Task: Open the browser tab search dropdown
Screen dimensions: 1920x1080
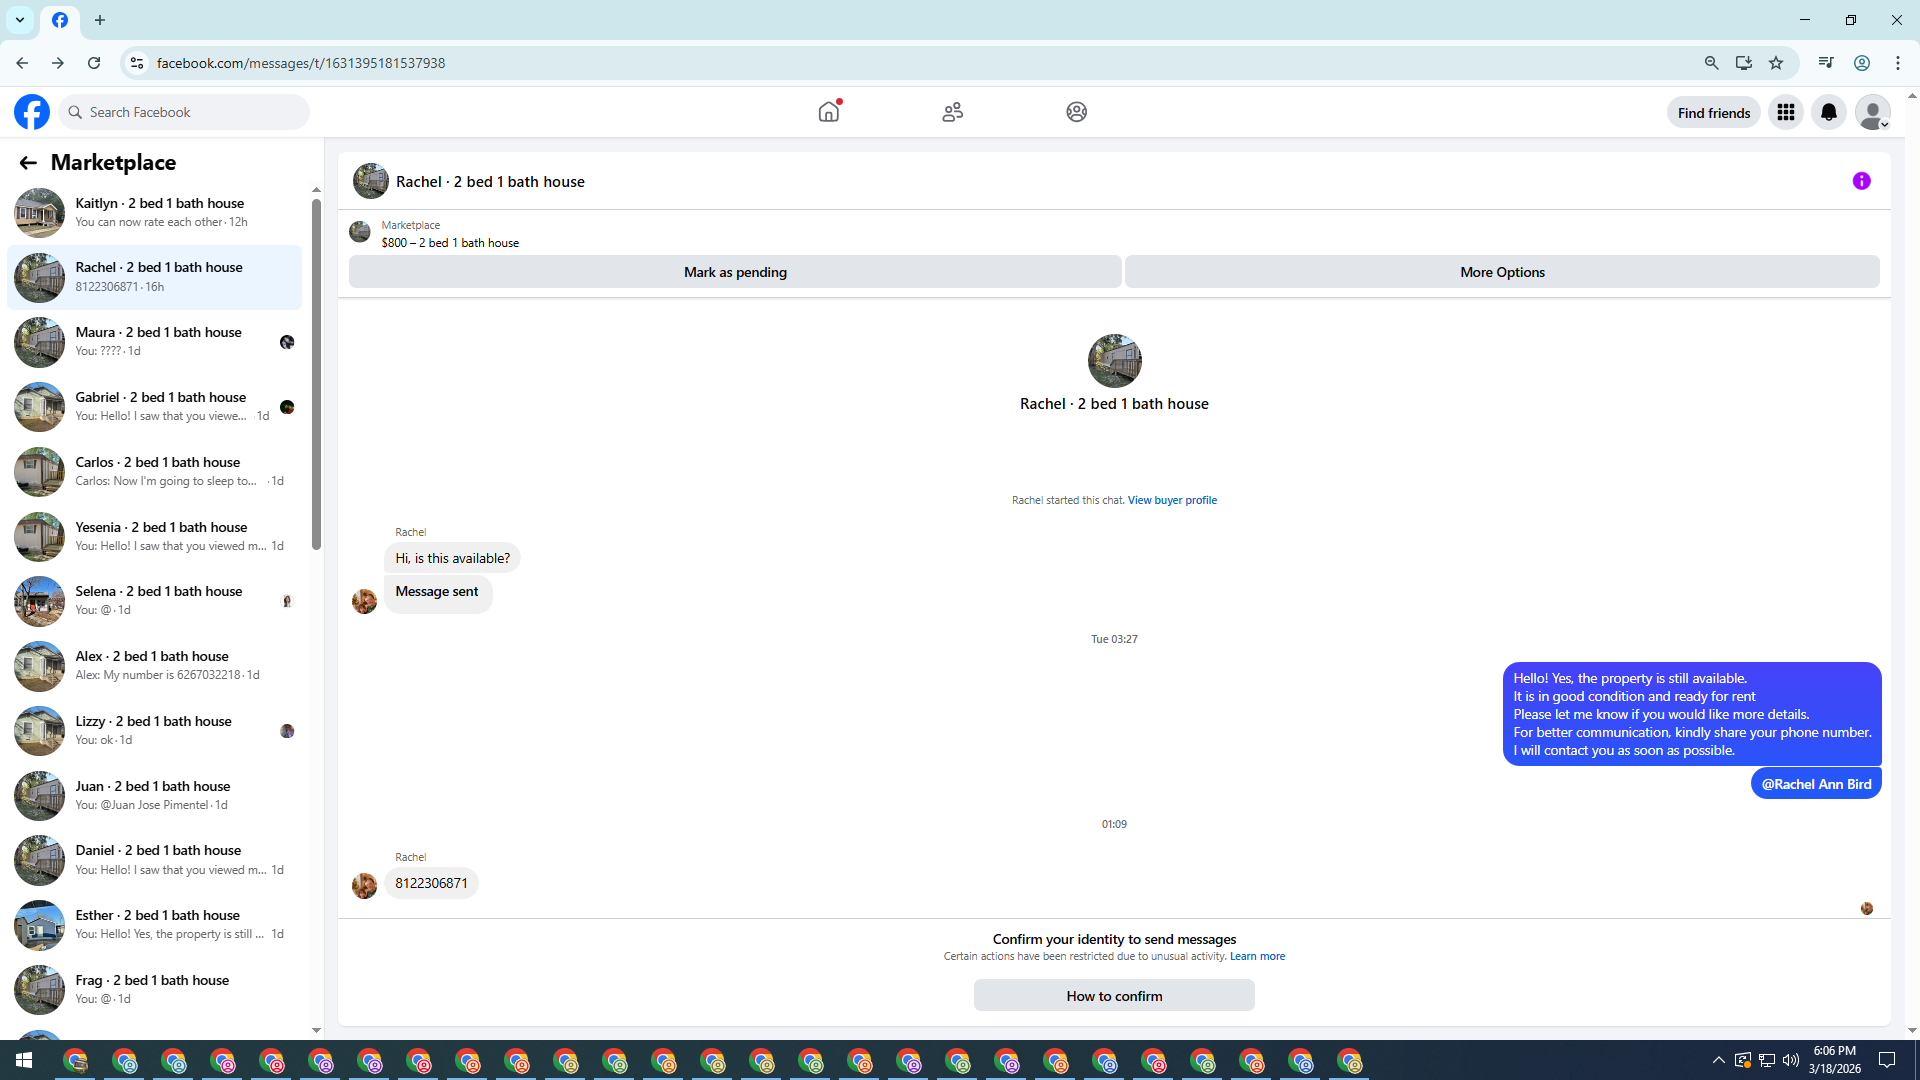Action: (x=20, y=20)
